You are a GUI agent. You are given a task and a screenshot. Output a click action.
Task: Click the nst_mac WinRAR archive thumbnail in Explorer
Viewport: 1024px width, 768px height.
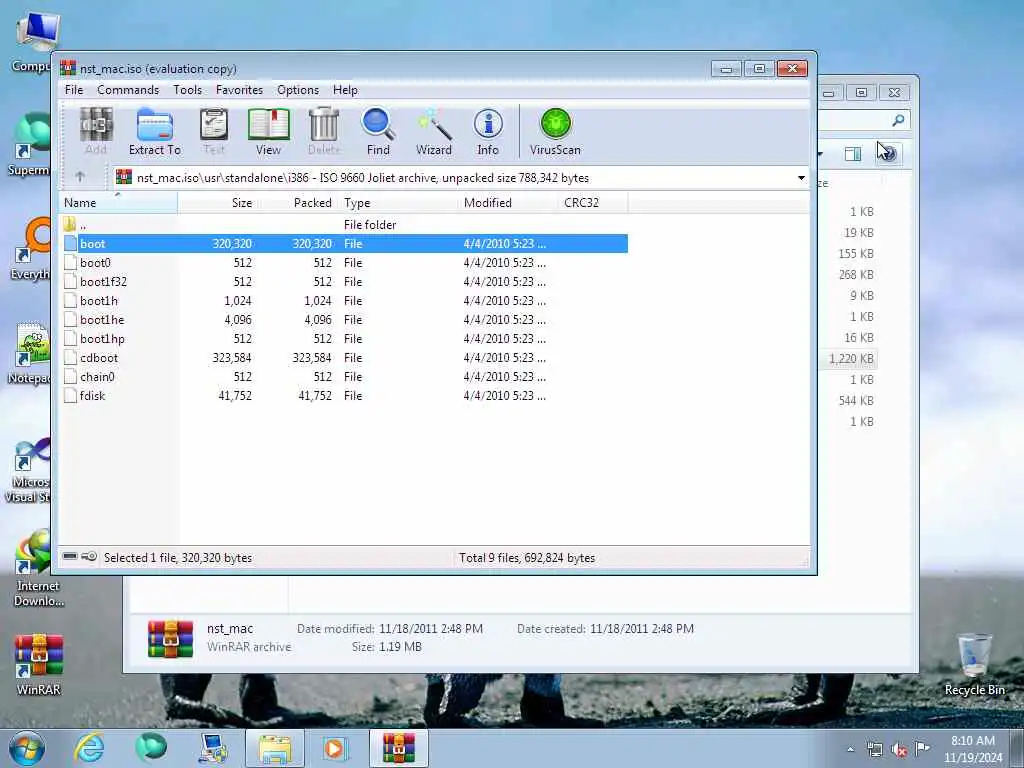point(170,638)
